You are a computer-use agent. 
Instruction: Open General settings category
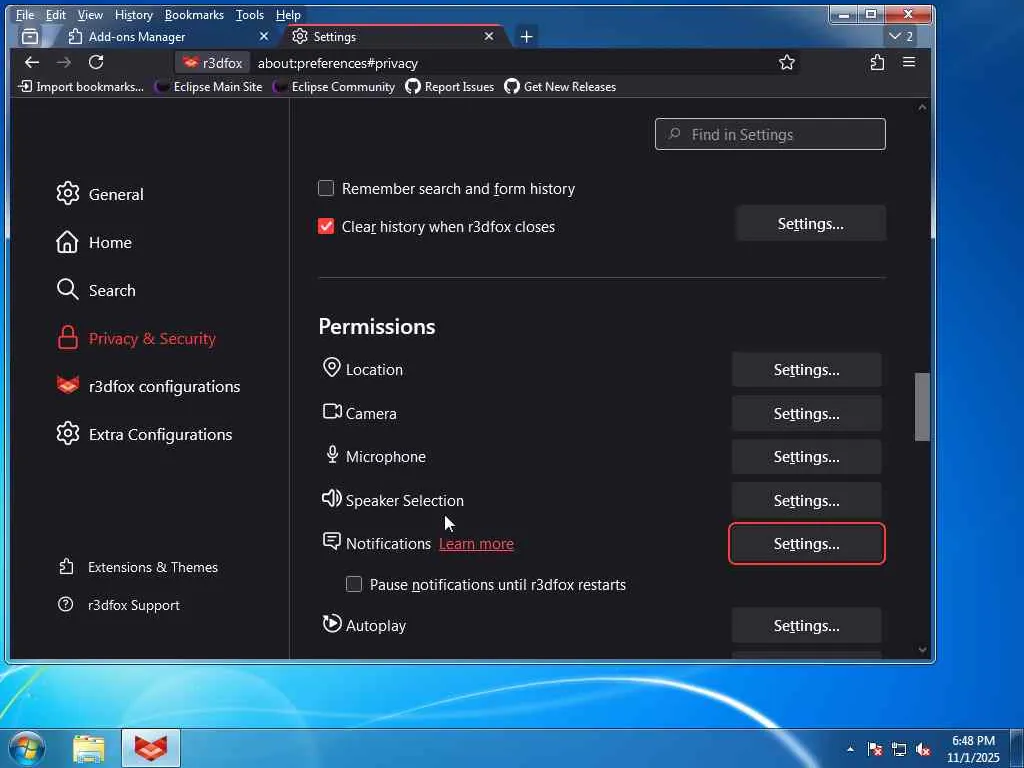point(100,194)
